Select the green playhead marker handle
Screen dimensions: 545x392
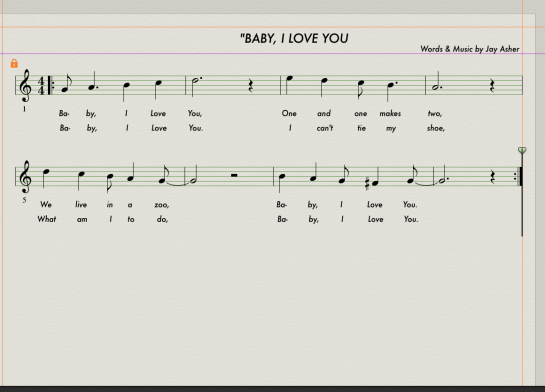(x=522, y=150)
